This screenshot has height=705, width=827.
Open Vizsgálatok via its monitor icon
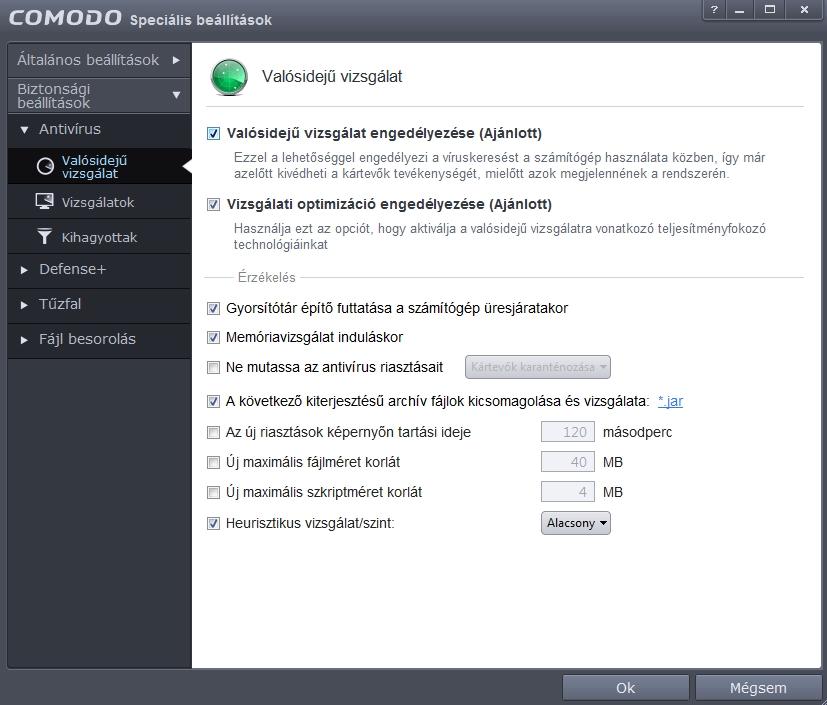click(x=44, y=201)
